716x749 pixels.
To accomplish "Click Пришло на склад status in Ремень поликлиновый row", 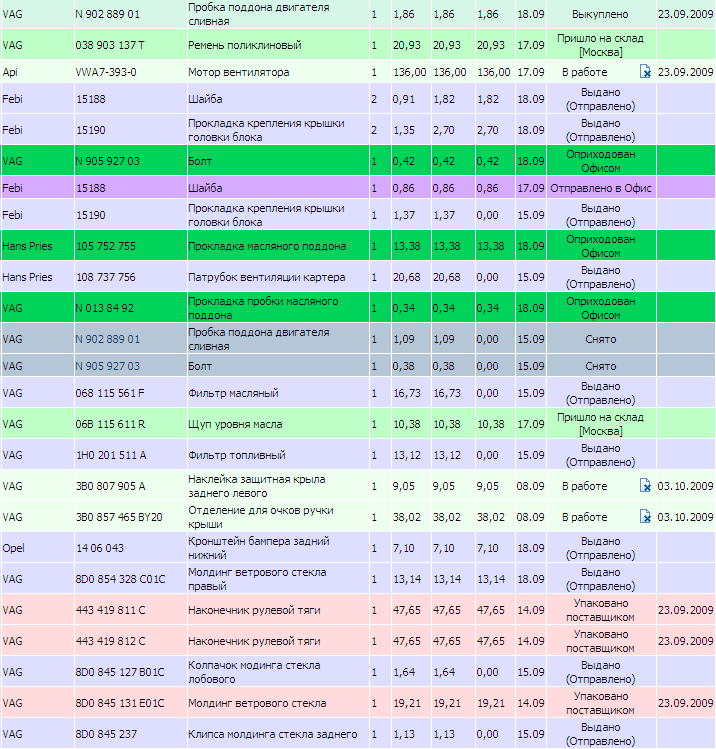I will tap(600, 45).
